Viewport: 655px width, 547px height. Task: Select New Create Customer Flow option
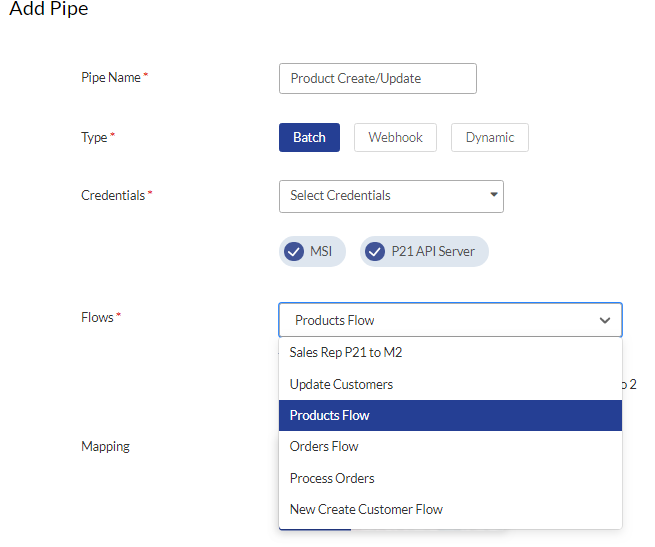tap(450, 509)
